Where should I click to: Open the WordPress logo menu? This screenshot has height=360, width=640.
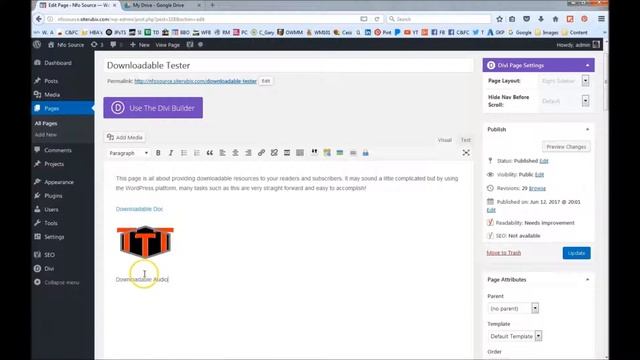(x=38, y=44)
